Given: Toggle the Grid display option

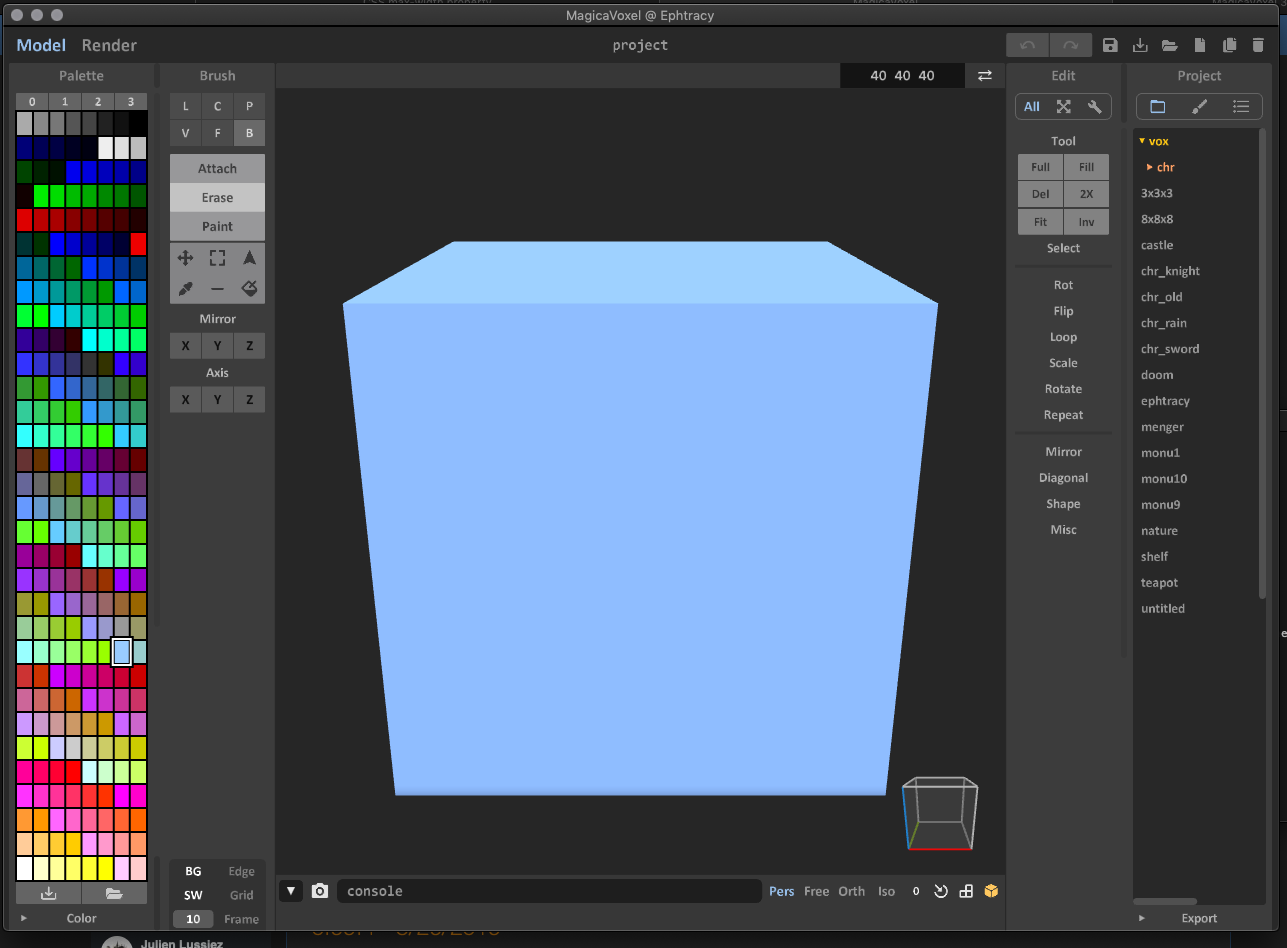Looking at the screenshot, I should click(241, 895).
